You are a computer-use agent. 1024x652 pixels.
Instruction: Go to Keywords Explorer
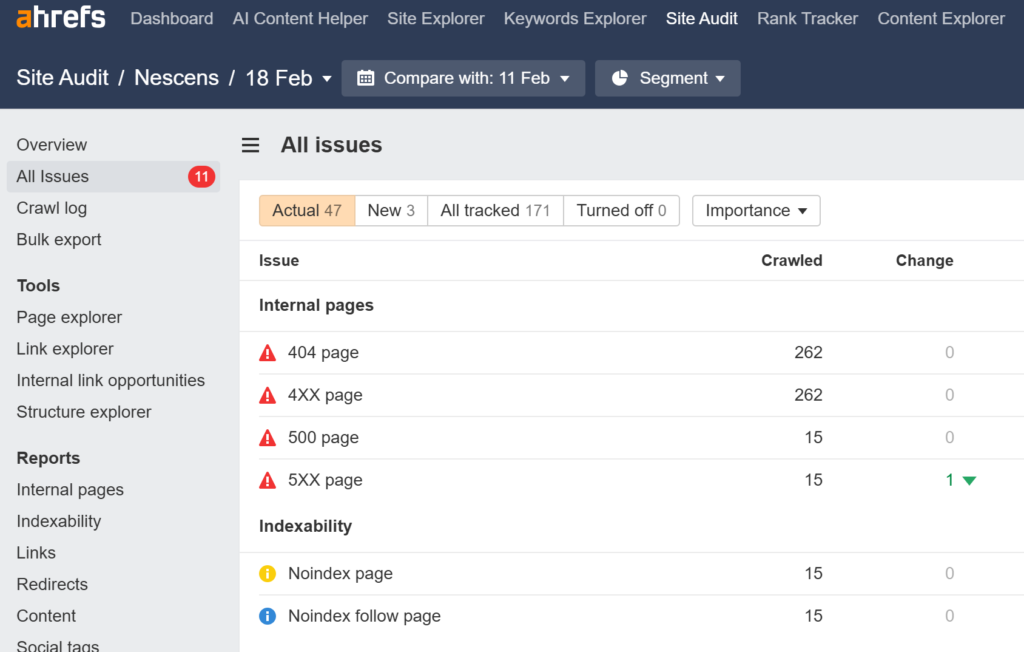point(575,18)
